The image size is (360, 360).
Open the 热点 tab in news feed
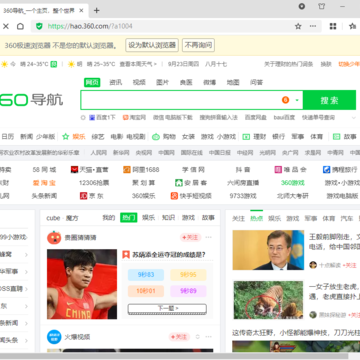[x=256, y=218]
